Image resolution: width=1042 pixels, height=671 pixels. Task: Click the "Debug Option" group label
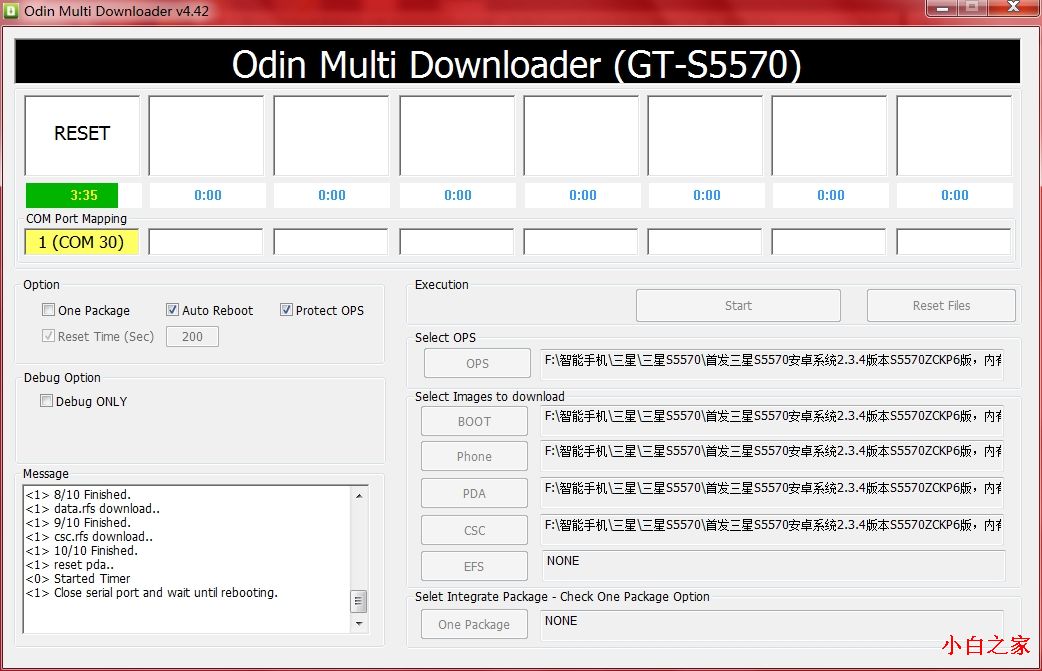coord(62,377)
